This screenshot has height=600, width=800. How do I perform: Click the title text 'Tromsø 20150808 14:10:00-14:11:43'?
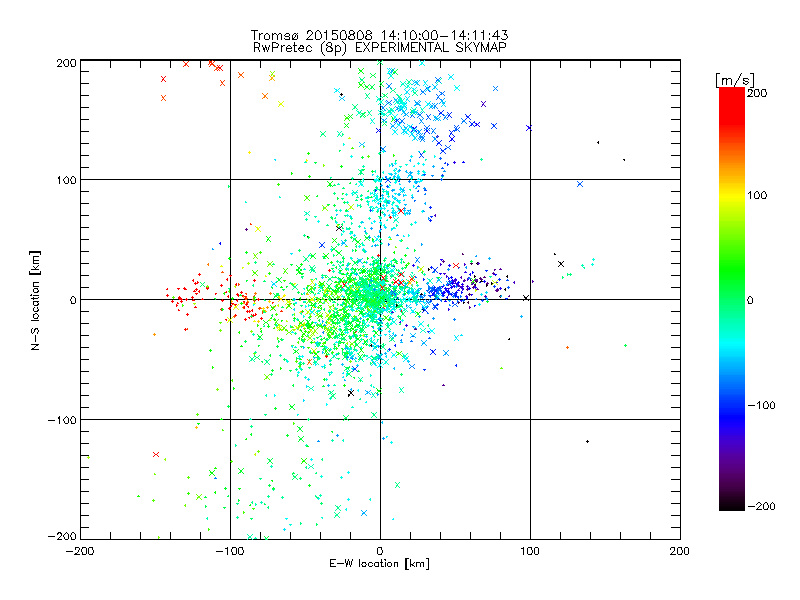click(379, 35)
